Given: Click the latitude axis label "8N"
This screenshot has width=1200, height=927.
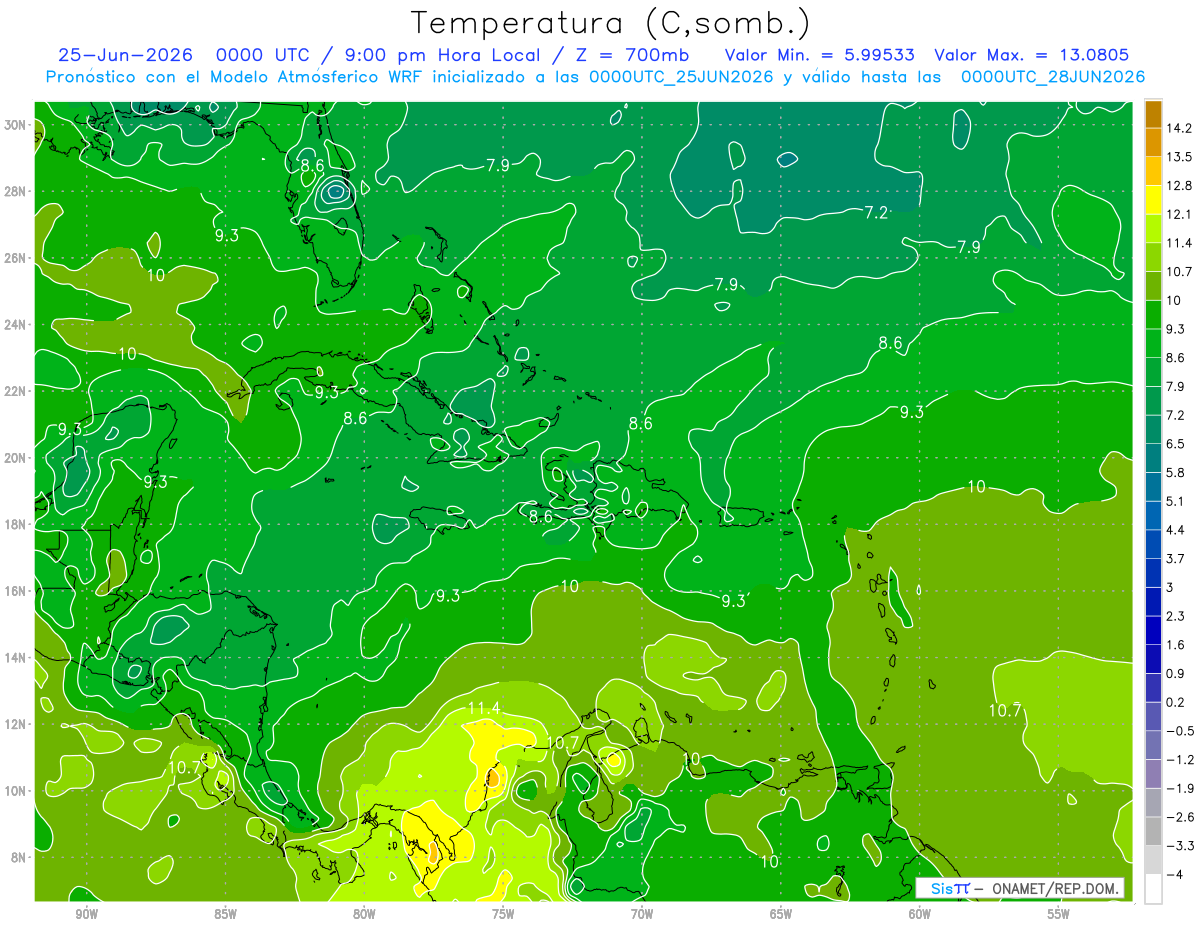Looking at the screenshot, I should (19, 857).
